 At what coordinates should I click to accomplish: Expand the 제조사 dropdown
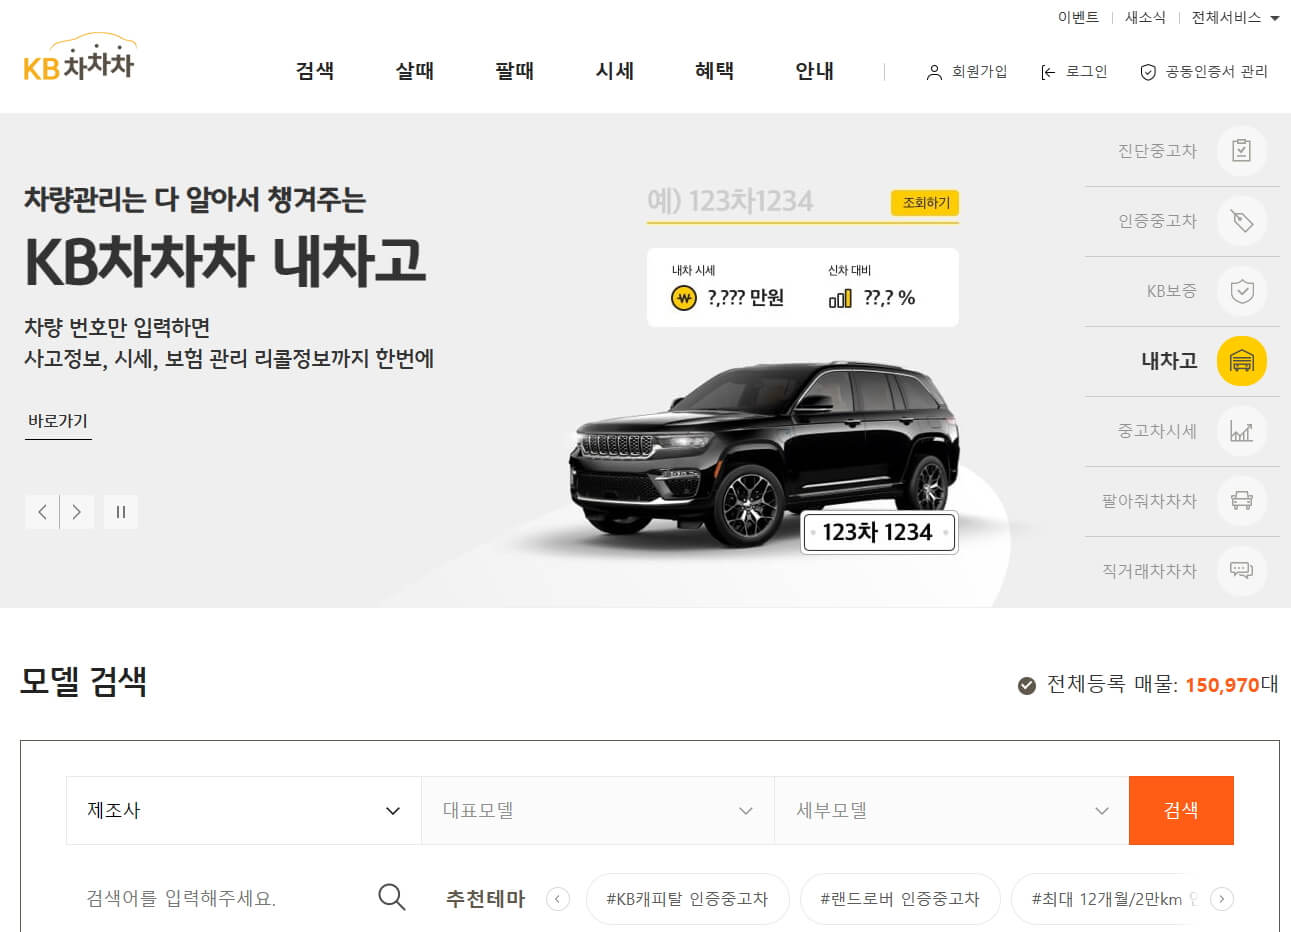(244, 811)
